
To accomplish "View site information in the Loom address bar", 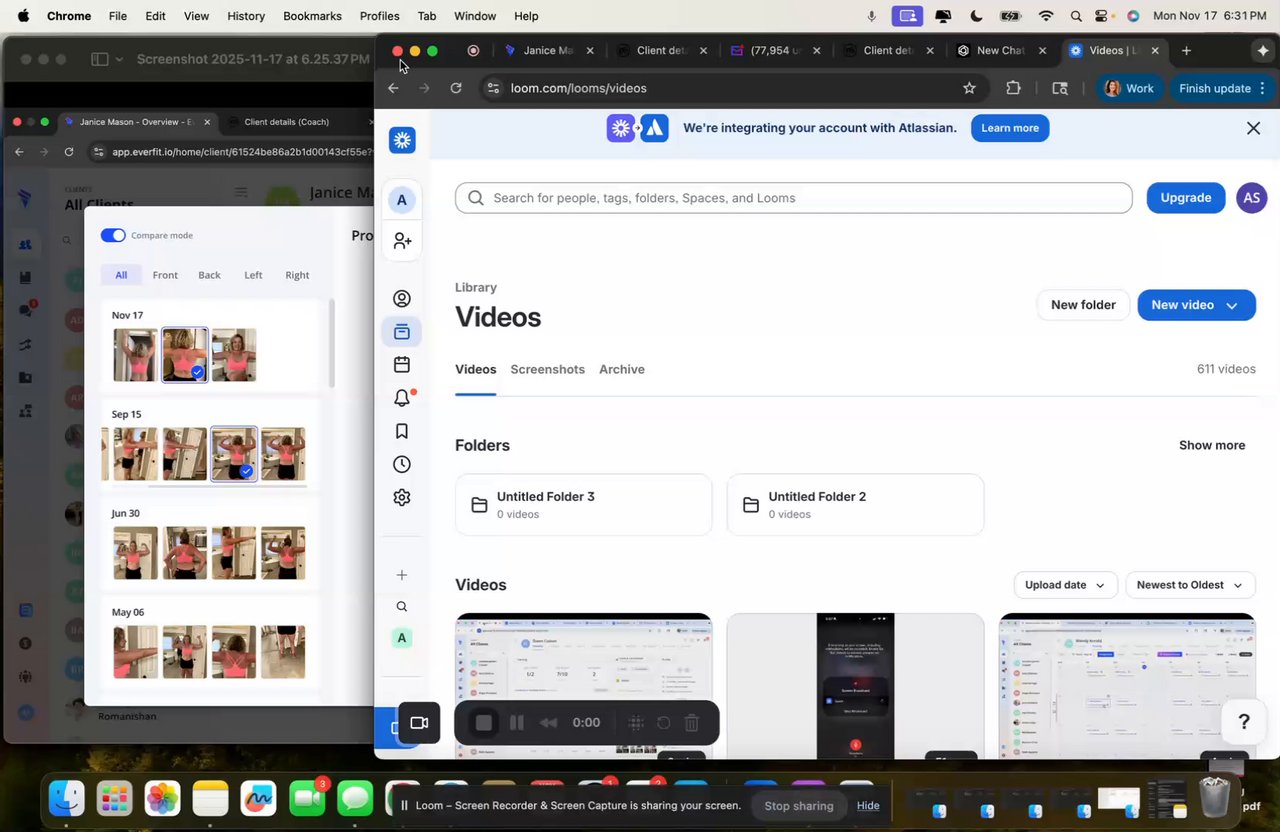I will (x=492, y=88).
